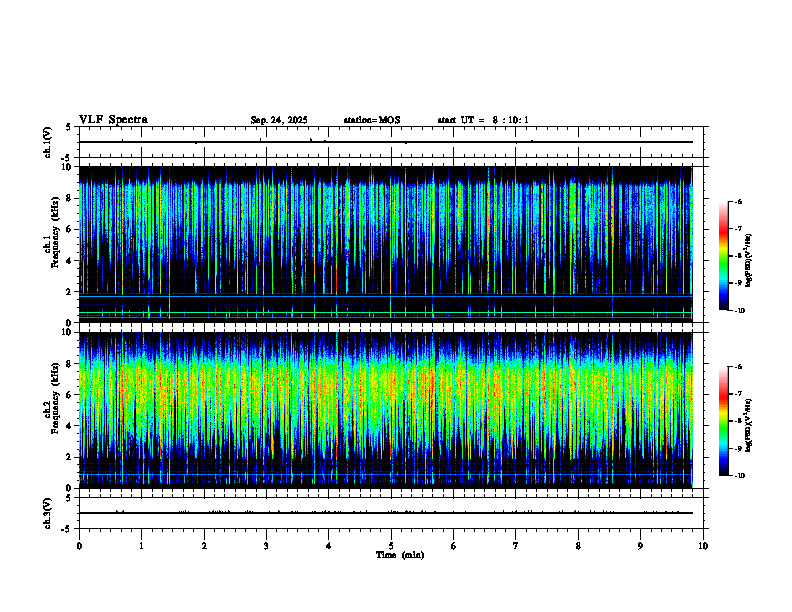Click the time axis tick label '8'
Image resolution: width=792 pixels, height=612 pixels.
click(578, 546)
